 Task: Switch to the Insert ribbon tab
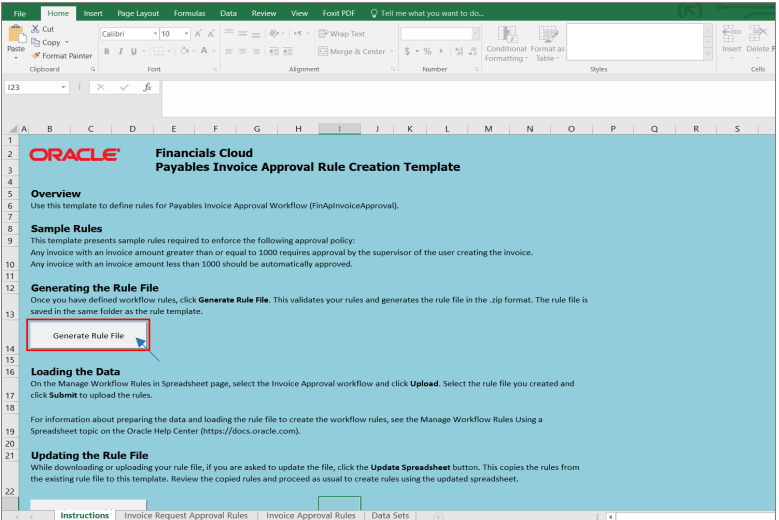[x=93, y=13]
